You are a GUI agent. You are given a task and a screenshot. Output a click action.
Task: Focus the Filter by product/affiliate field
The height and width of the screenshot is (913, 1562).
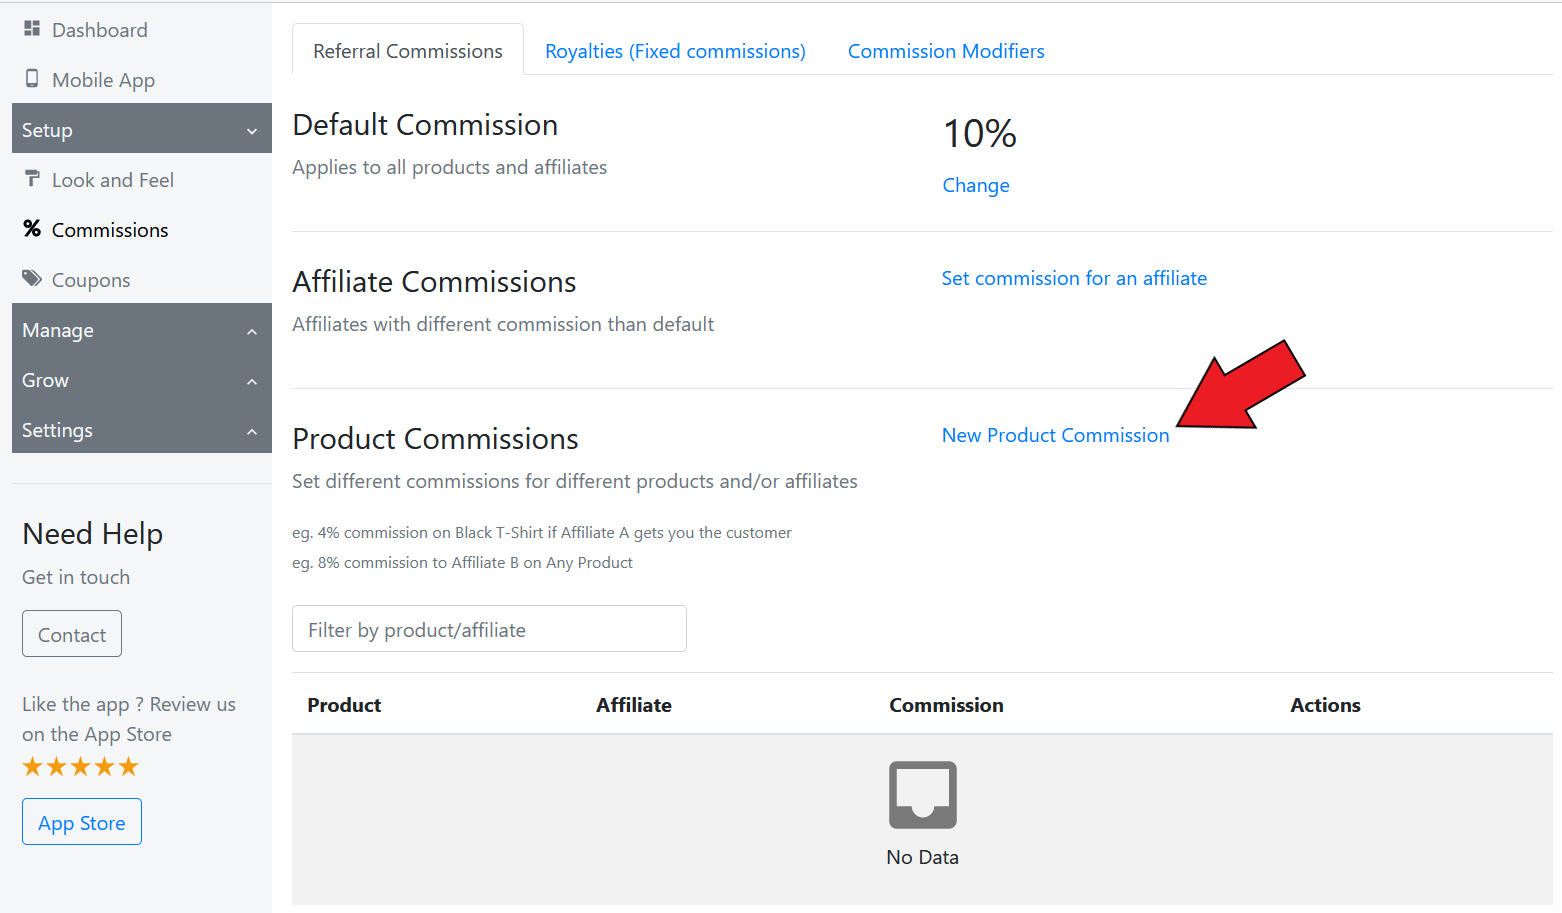[x=489, y=629]
